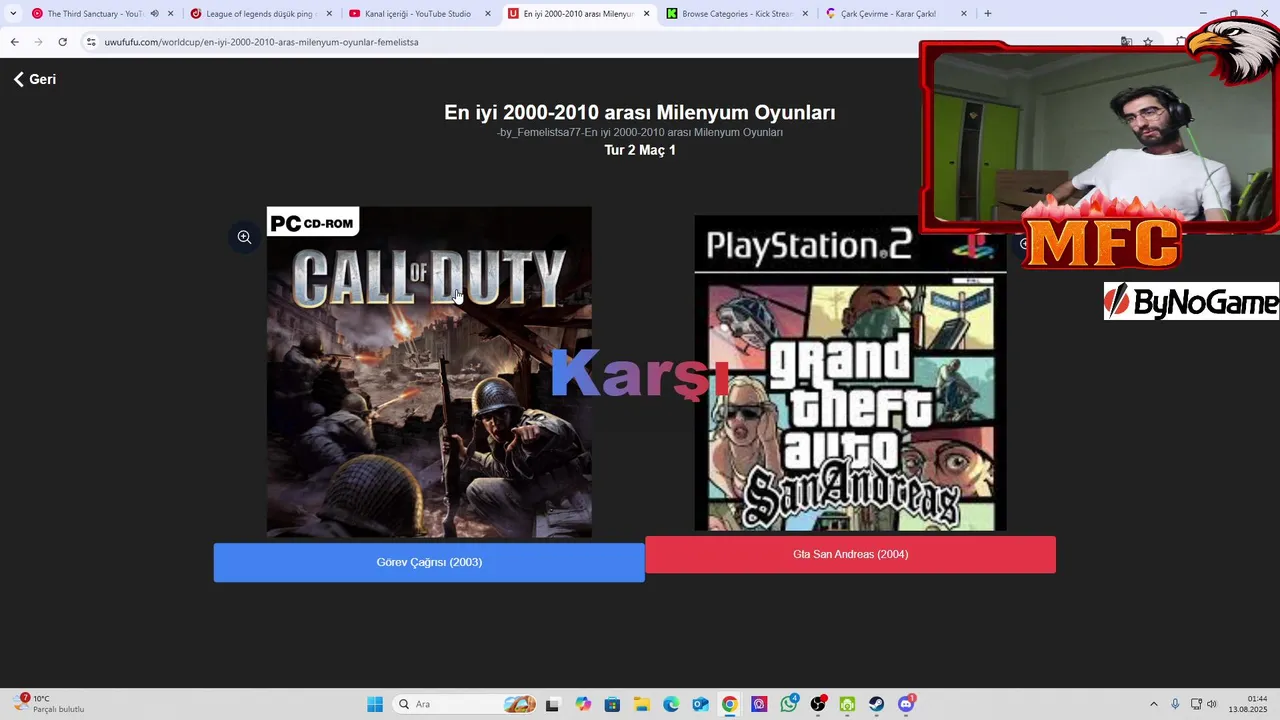The width and height of the screenshot is (1280, 720).
Task: Select the En iyi 2000-2010 arası Milenyum tab
Action: point(578,14)
